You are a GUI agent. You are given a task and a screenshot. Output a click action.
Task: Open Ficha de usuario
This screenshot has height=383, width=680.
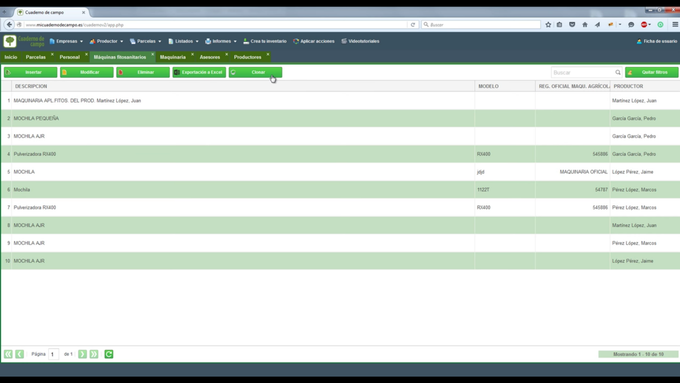pyautogui.click(x=657, y=41)
